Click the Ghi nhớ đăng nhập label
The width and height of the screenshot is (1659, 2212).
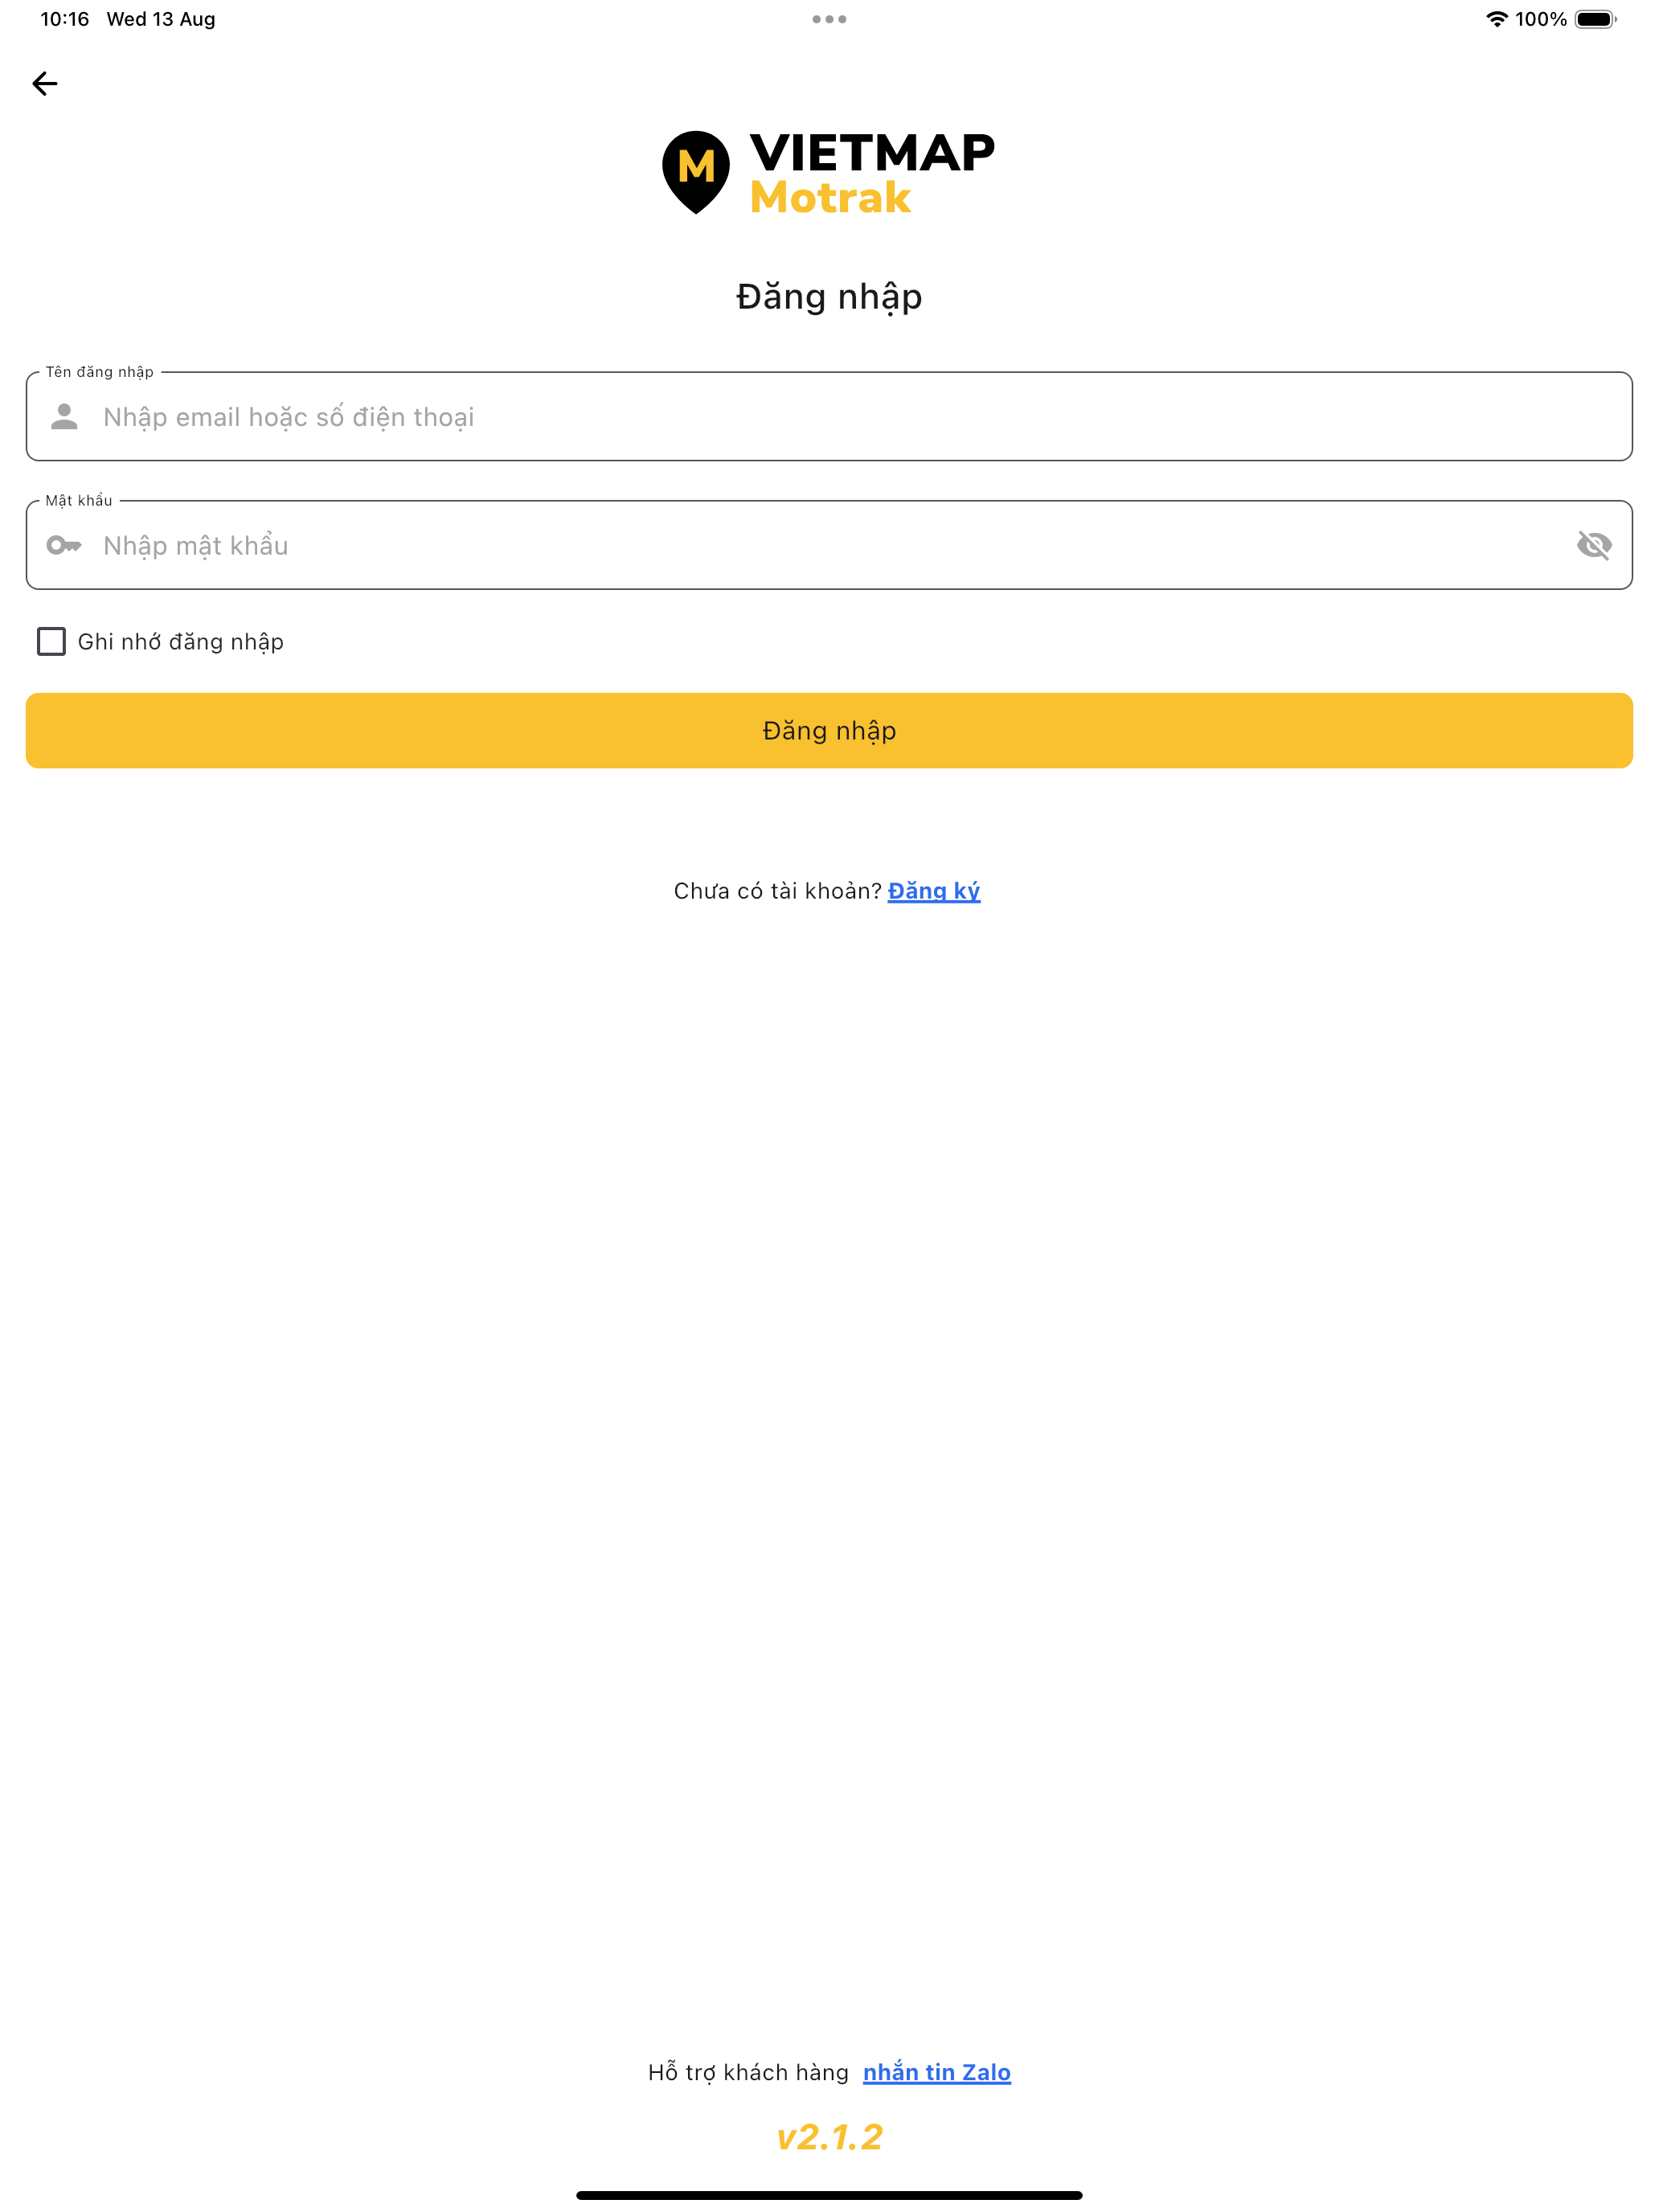(181, 642)
